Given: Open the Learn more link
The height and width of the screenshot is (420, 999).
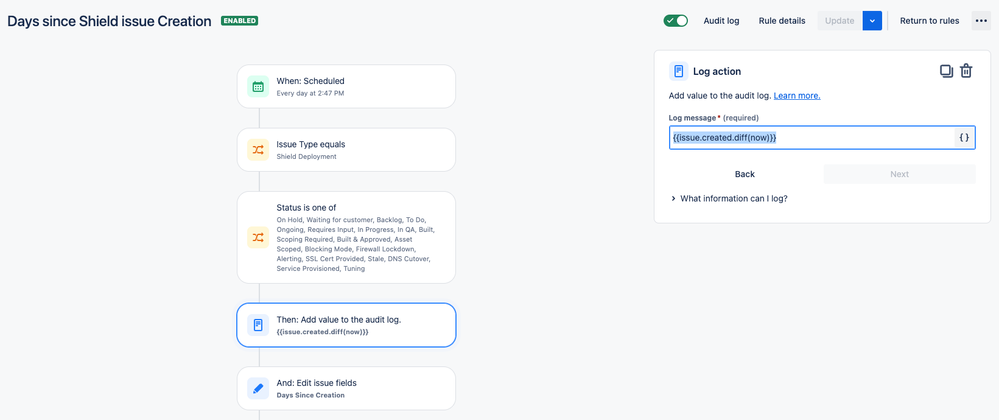Looking at the screenshot, I should coord(797,96).
